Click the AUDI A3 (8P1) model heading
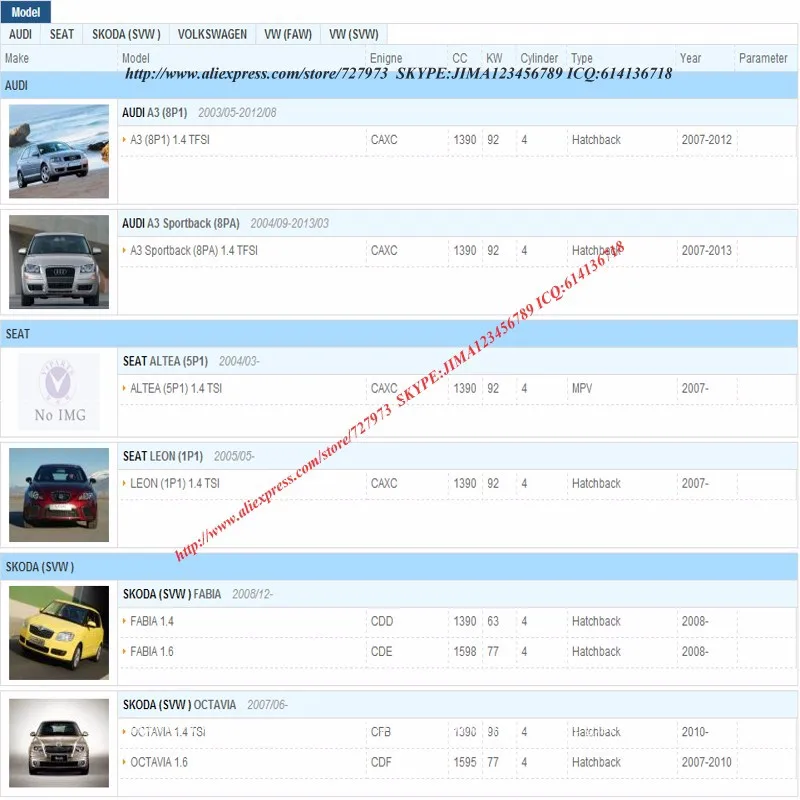Screen dimensions: 800x800 tap(155, 113)
